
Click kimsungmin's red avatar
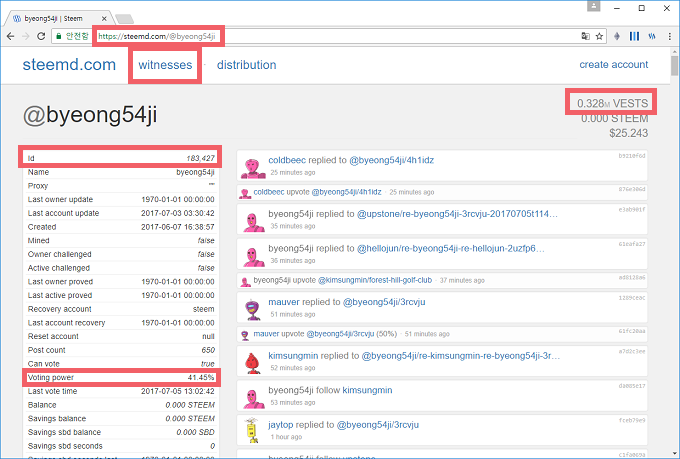point(252,363)
